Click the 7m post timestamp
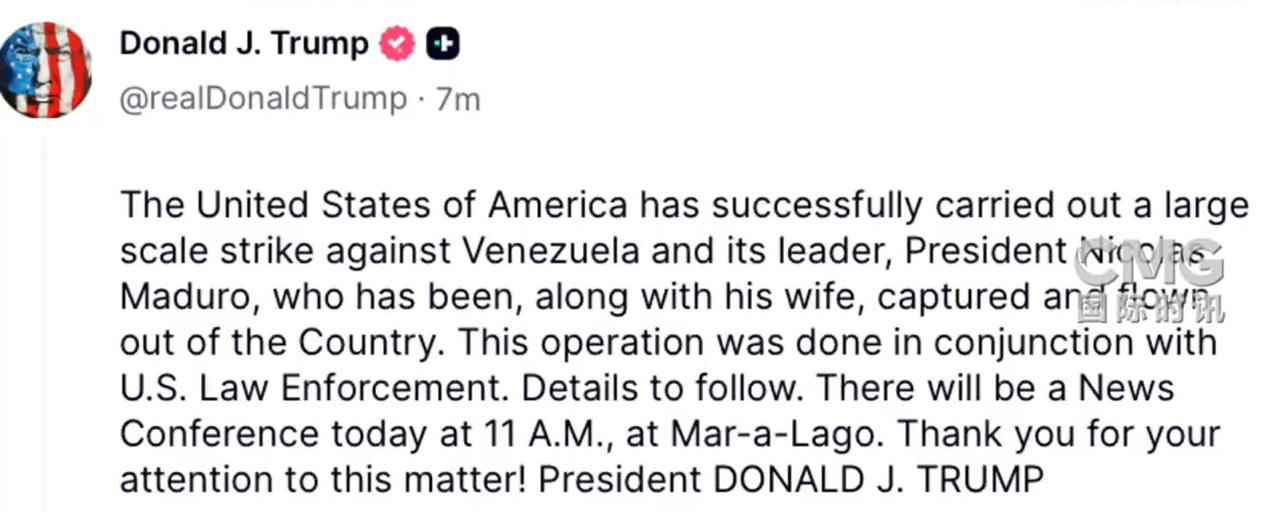The width and height of the screenshot is (1280, 512). click(x=458, y=99)
